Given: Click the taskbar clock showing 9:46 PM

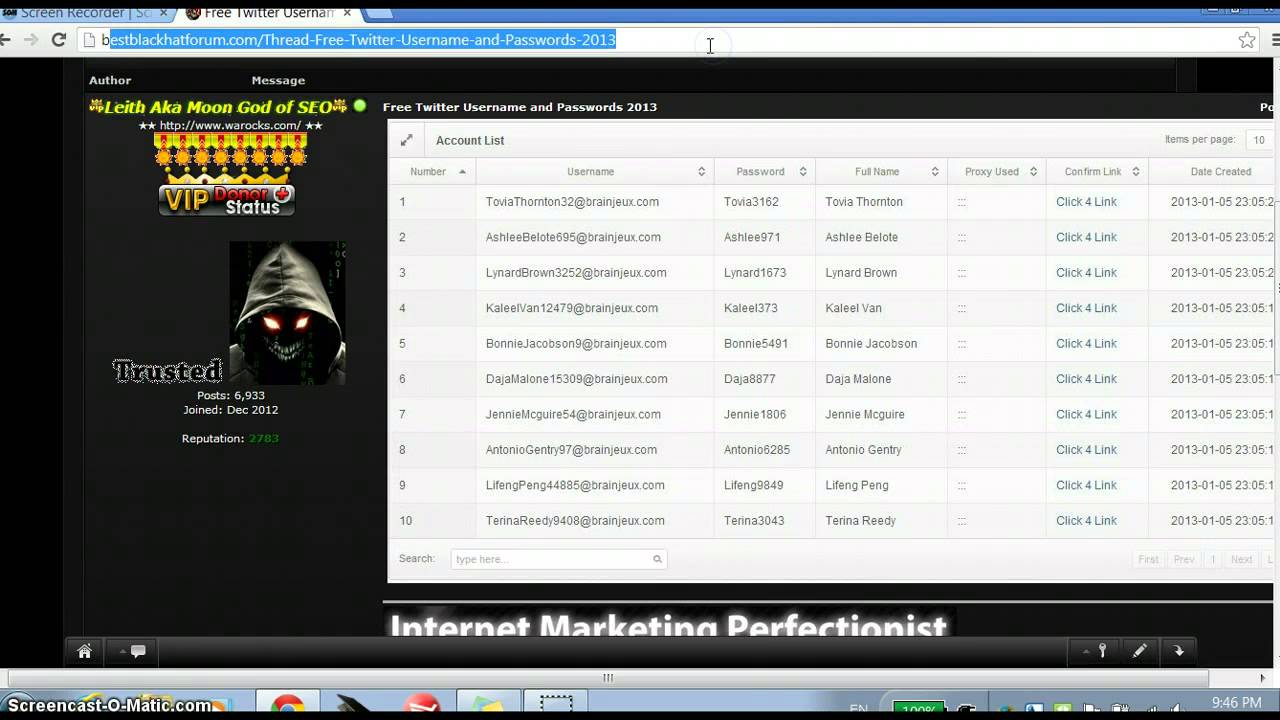Looking at the screenshot, I should (x=1237, y=703).
